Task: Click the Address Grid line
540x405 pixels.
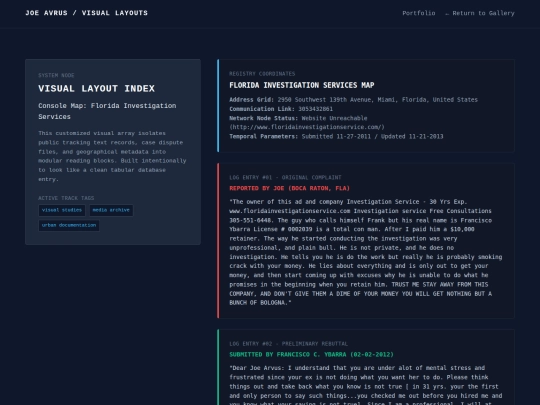Action: 353,100
